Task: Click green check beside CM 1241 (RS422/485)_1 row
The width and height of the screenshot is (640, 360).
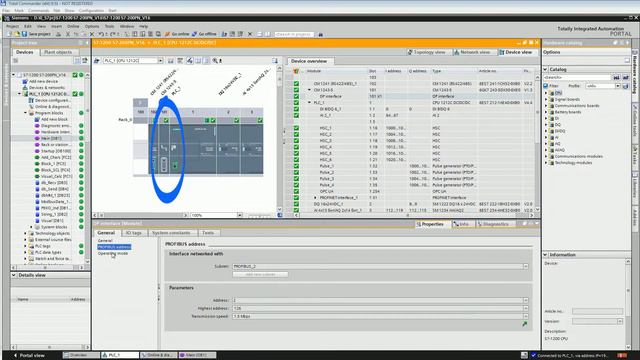Action: pyautogui.click(x=296, y=84)
